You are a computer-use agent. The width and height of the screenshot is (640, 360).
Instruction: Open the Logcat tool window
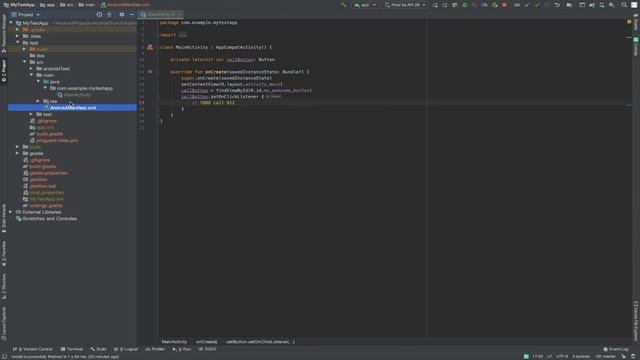click(x=126, y=349)
